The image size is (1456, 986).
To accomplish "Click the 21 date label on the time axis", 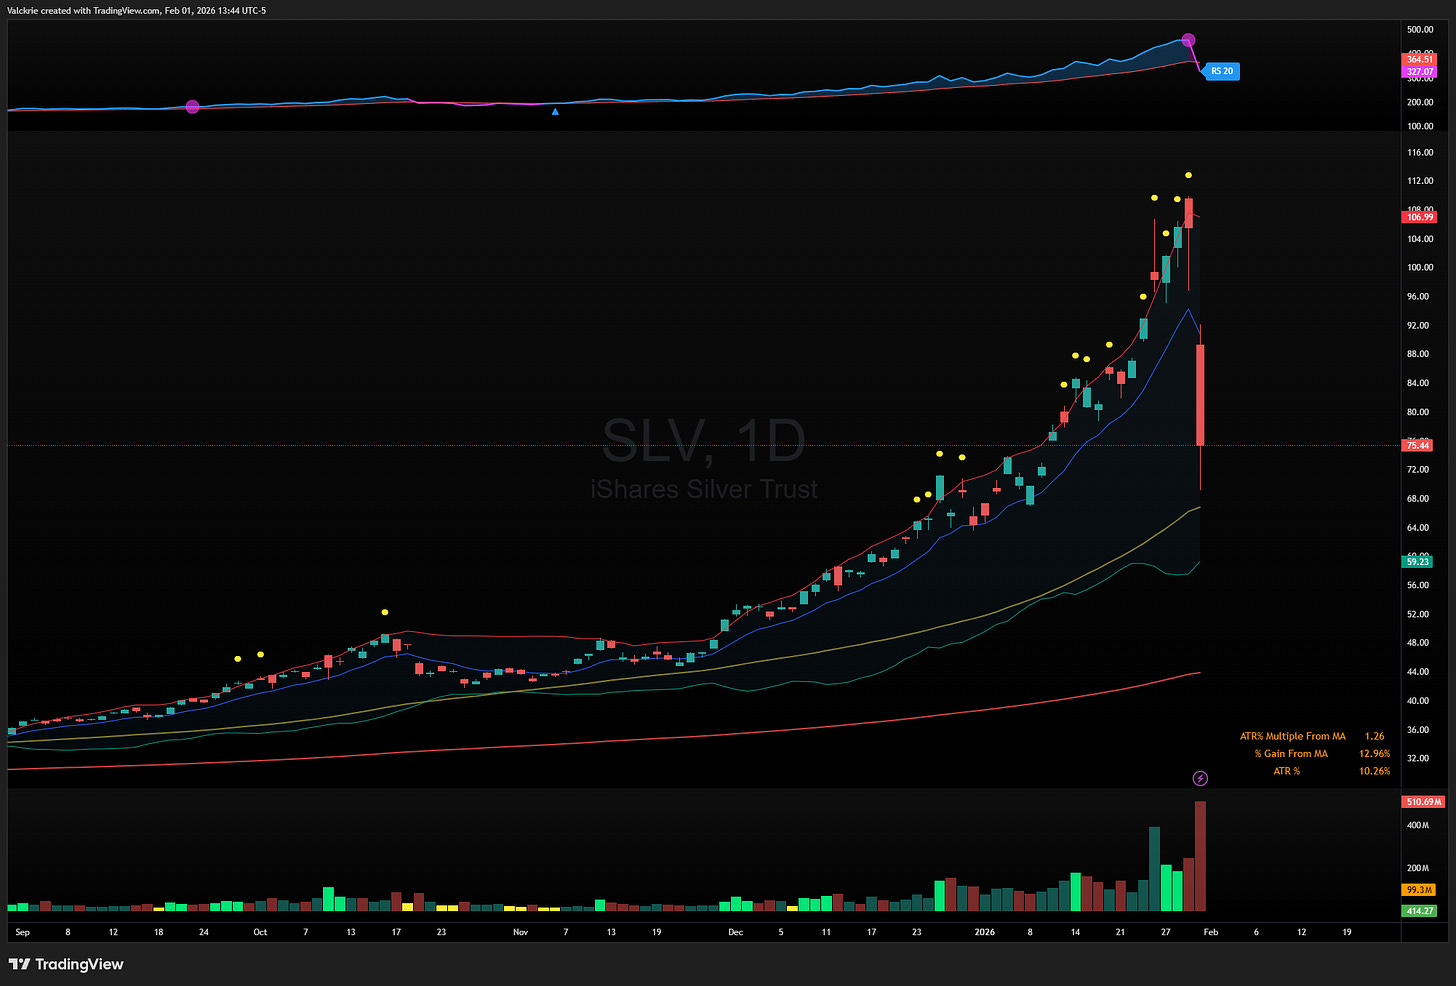I will [1120, 932].
